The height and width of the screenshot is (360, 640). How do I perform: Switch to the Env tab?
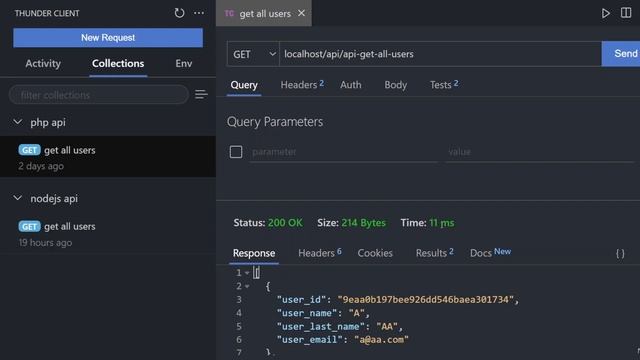tap(184, 64)
